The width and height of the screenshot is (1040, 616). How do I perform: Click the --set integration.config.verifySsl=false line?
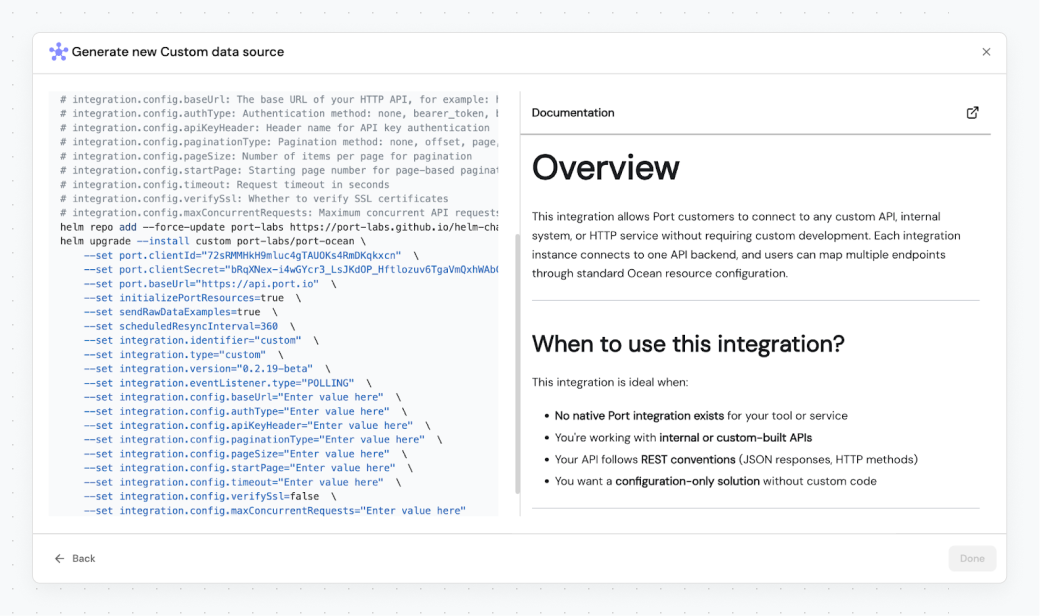pos(210,497)
